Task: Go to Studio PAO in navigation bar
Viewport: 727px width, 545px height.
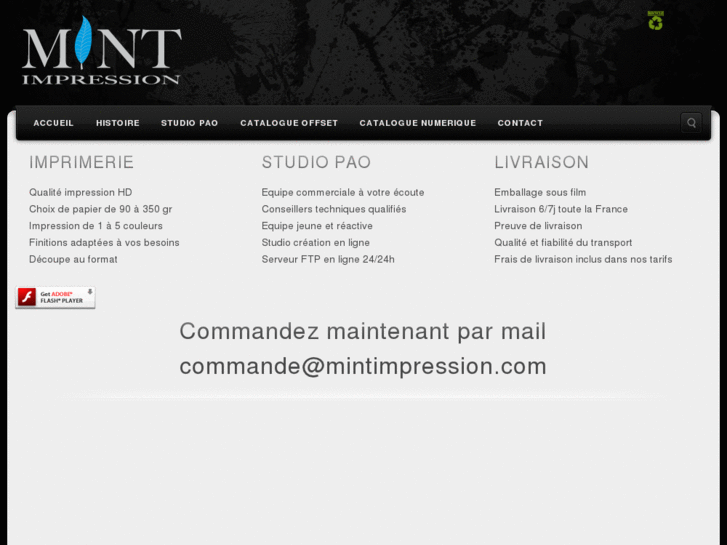Action: pos(190,123)
